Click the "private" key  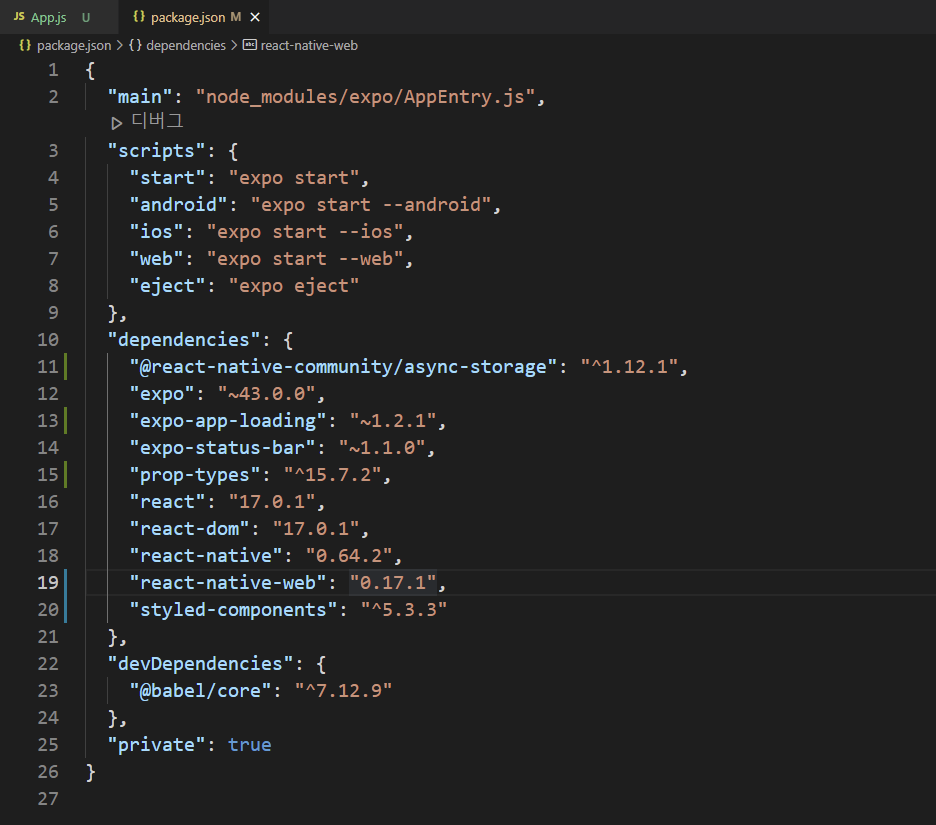click(156, 745)
